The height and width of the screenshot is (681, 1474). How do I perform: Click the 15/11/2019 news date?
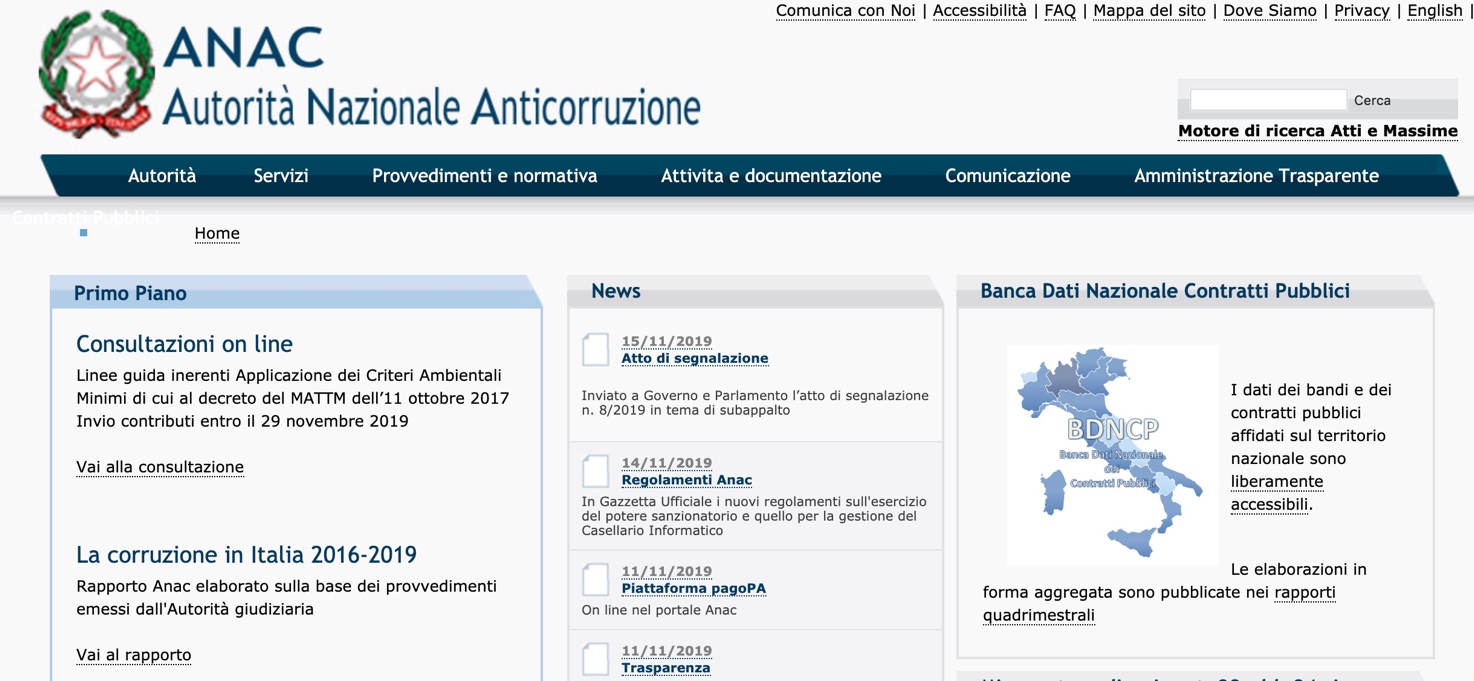tap(667, 341)
